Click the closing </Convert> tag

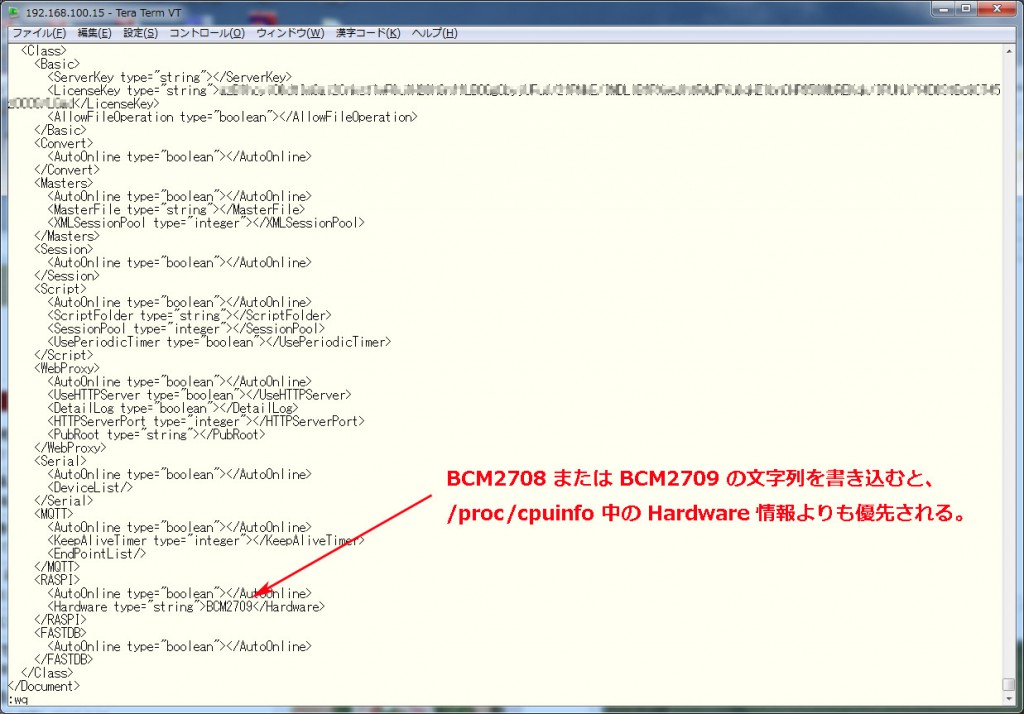click(x=67, y=170)
